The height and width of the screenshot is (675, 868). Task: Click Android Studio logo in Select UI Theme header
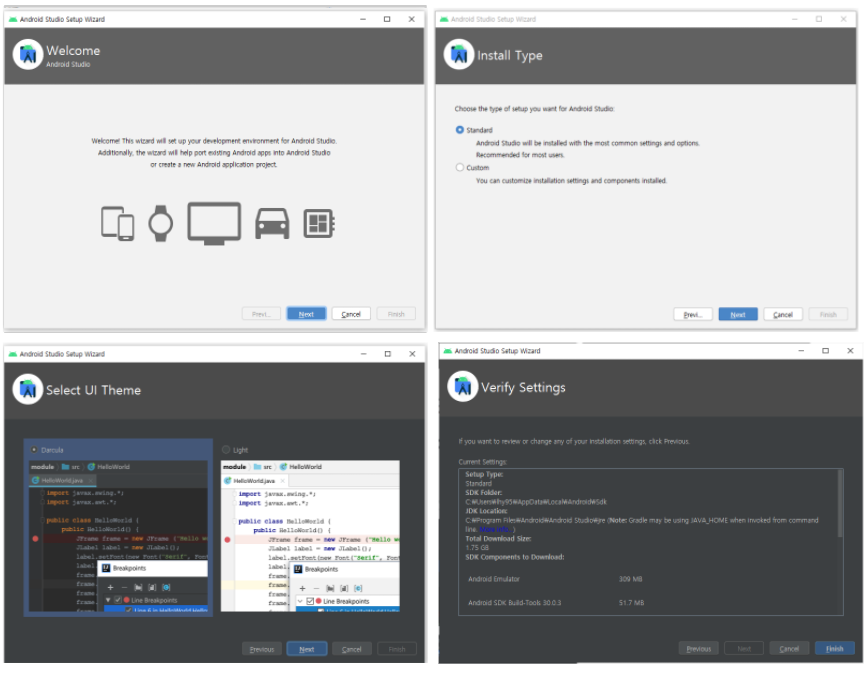coord(28,389)
